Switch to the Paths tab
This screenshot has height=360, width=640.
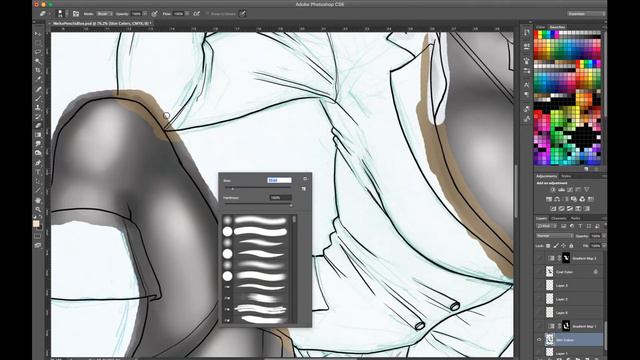(x=576, y=218)
